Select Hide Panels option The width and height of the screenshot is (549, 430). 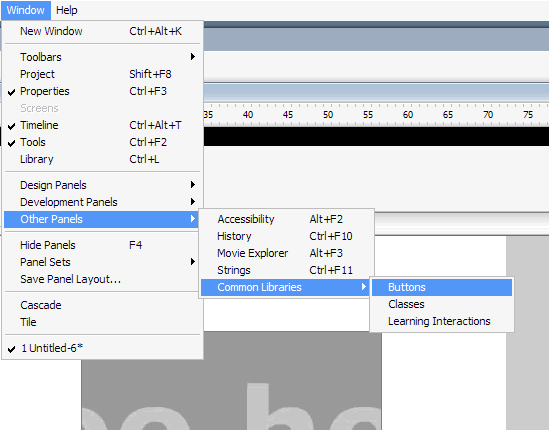[x=102, y=245]
